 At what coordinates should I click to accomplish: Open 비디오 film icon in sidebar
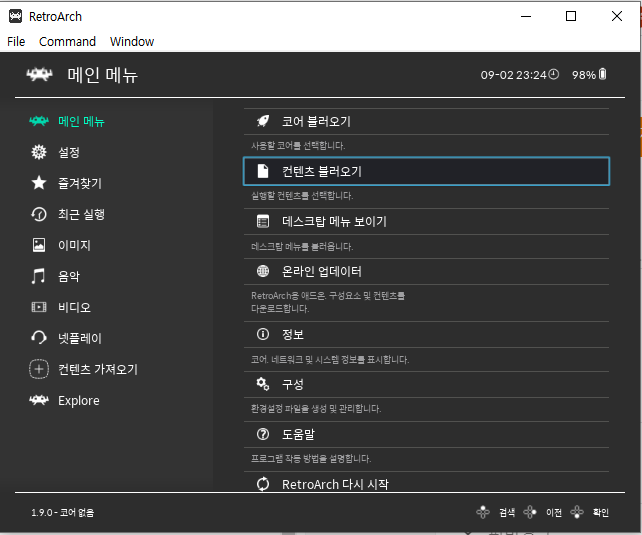click(x=39, y=307)
